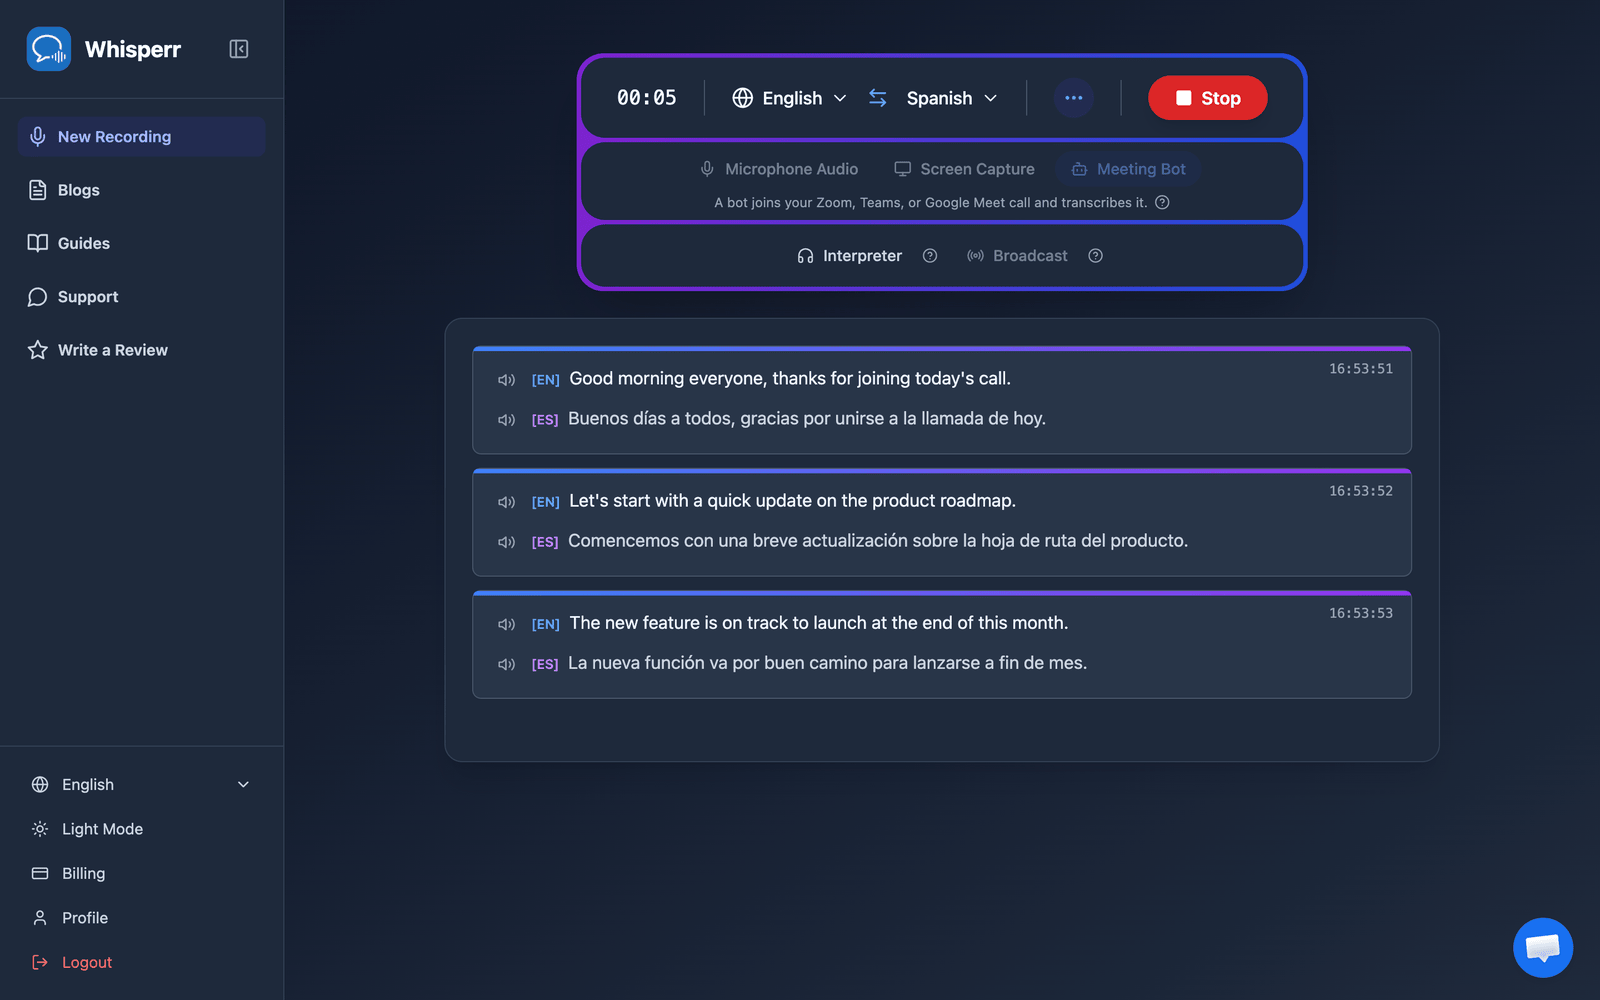Toggle Light Mode
1600x1000 pixels.
(141, 829)
